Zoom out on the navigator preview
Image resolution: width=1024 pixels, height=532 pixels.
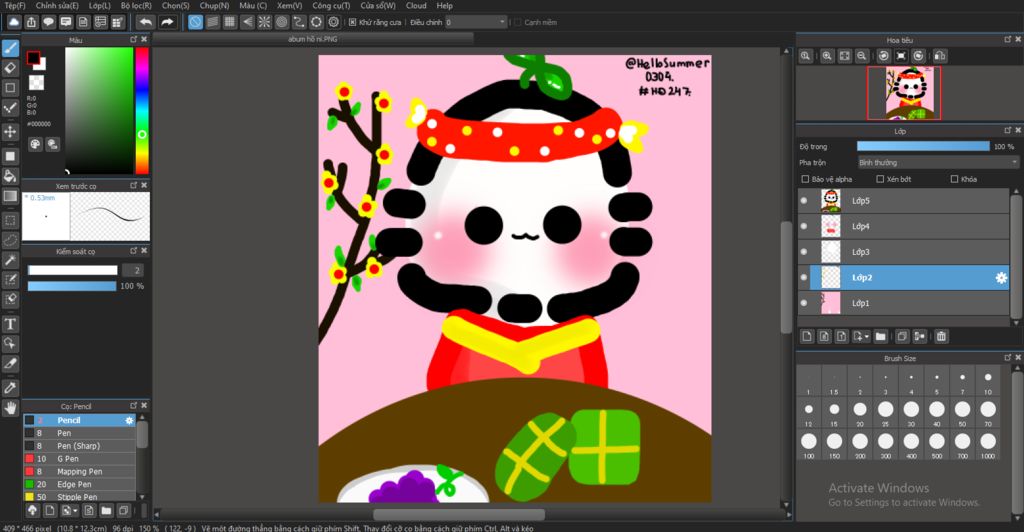(862, 56)
